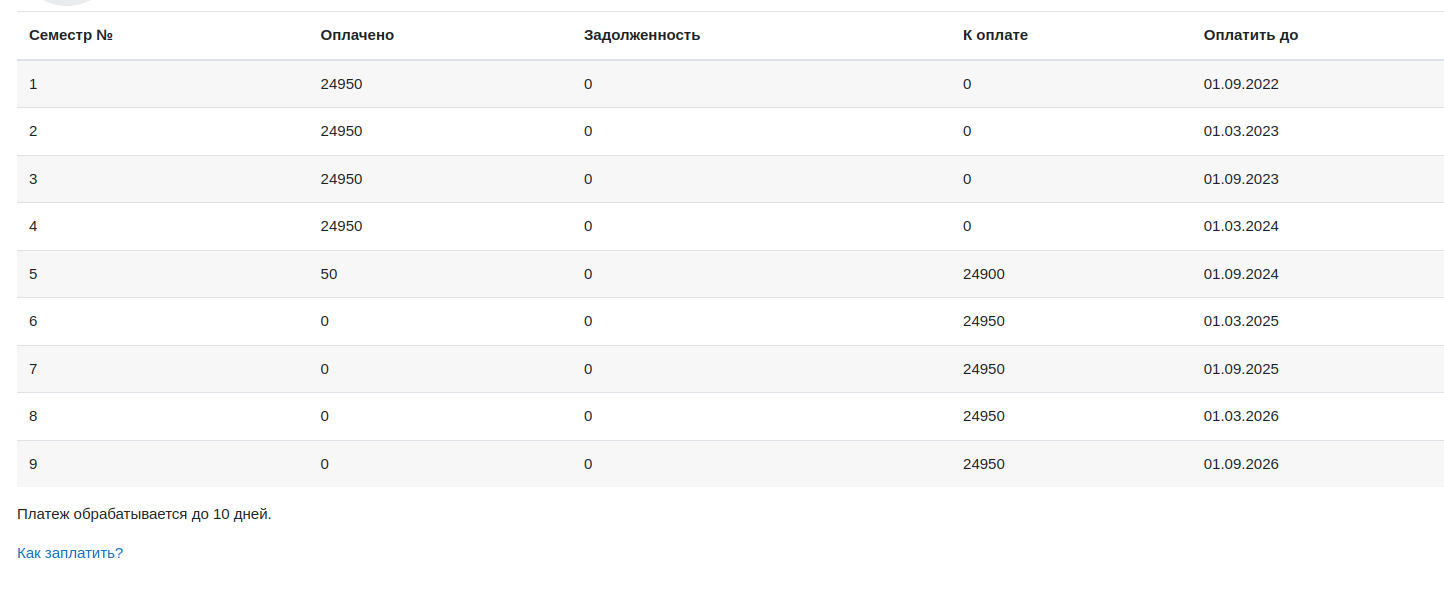
Task: Select the semester 1 row number
Action: 33,84
